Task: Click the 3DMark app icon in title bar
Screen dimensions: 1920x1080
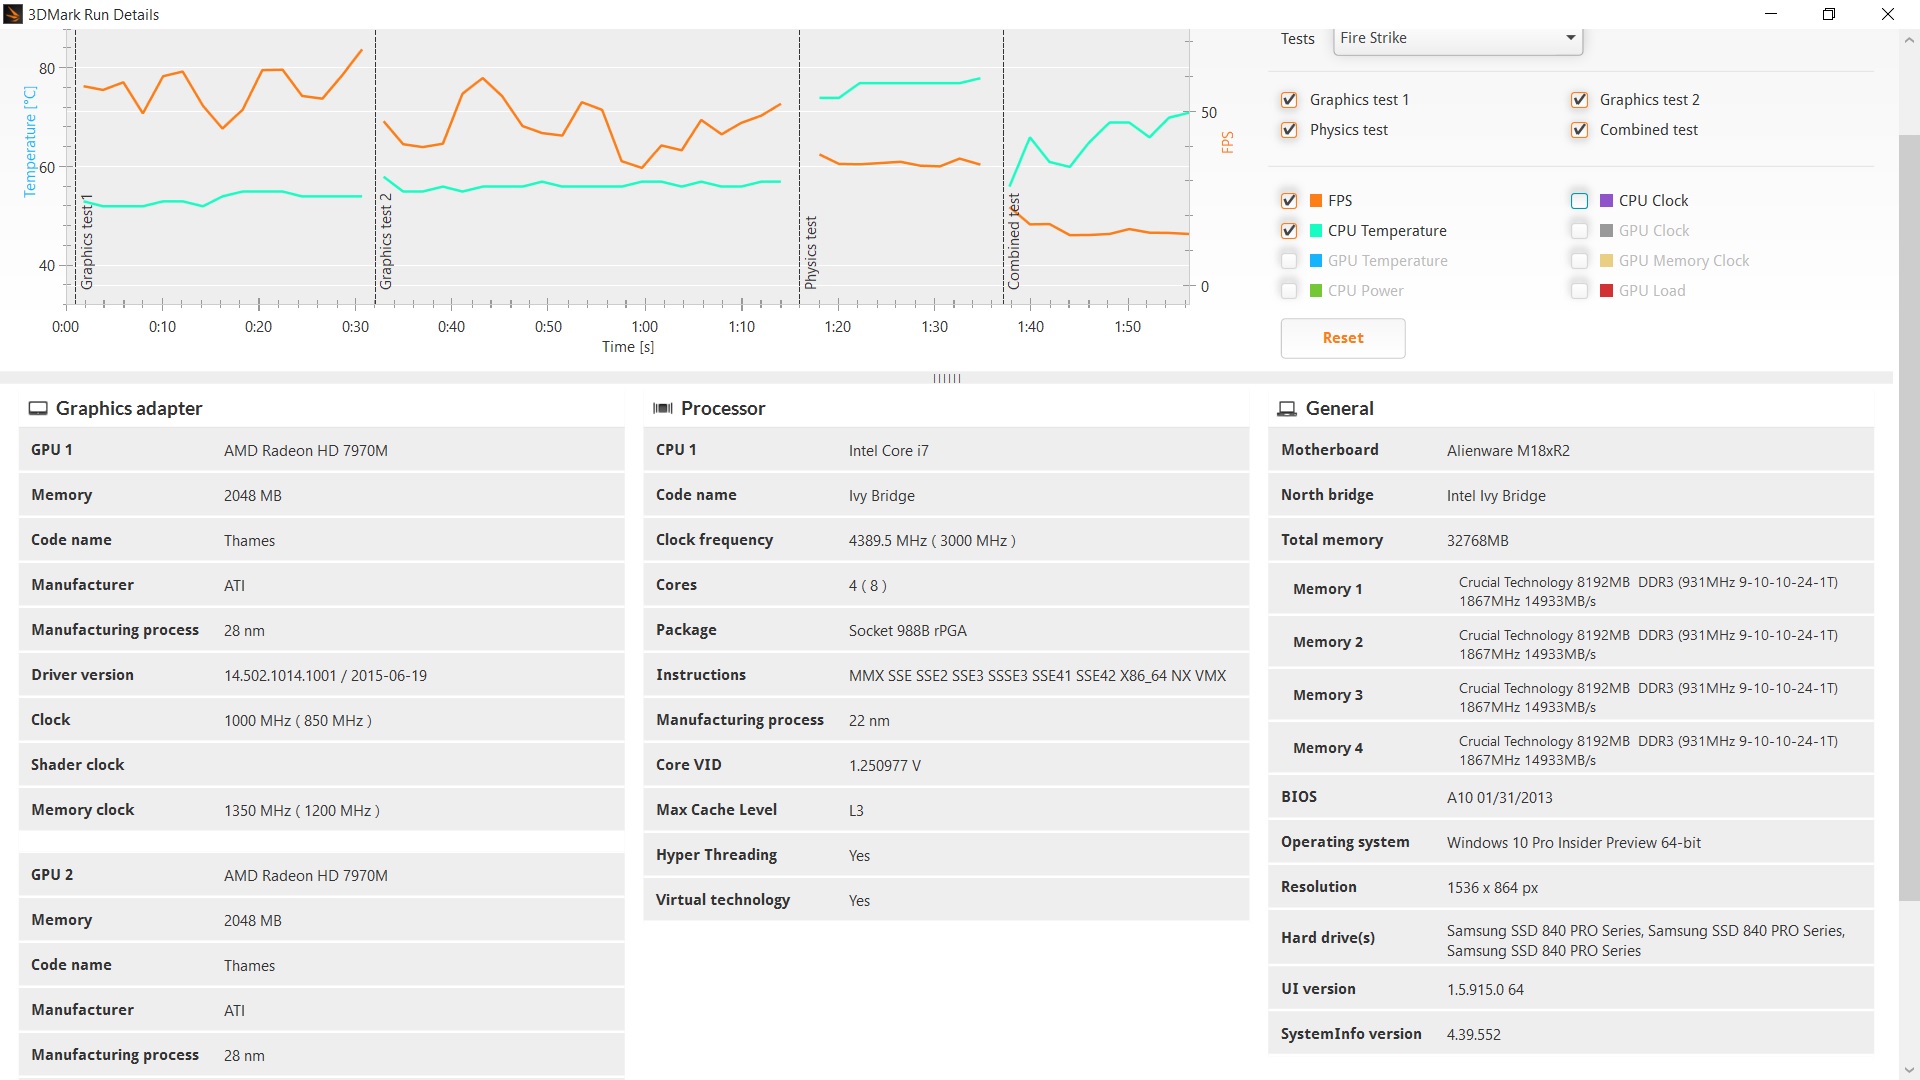Action: click(x=13, y=14)
